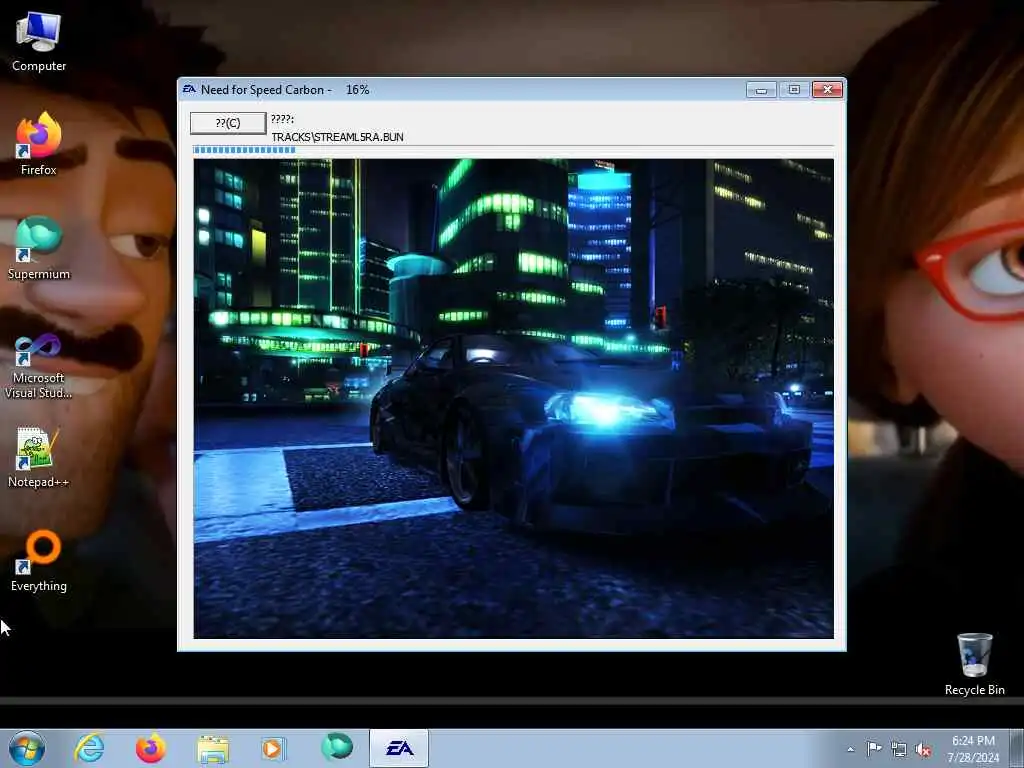Image resolution: width=1024 pixels, height=768 pixels.
Task: Open the Action Center flag icon
Action: coord(874,748)
